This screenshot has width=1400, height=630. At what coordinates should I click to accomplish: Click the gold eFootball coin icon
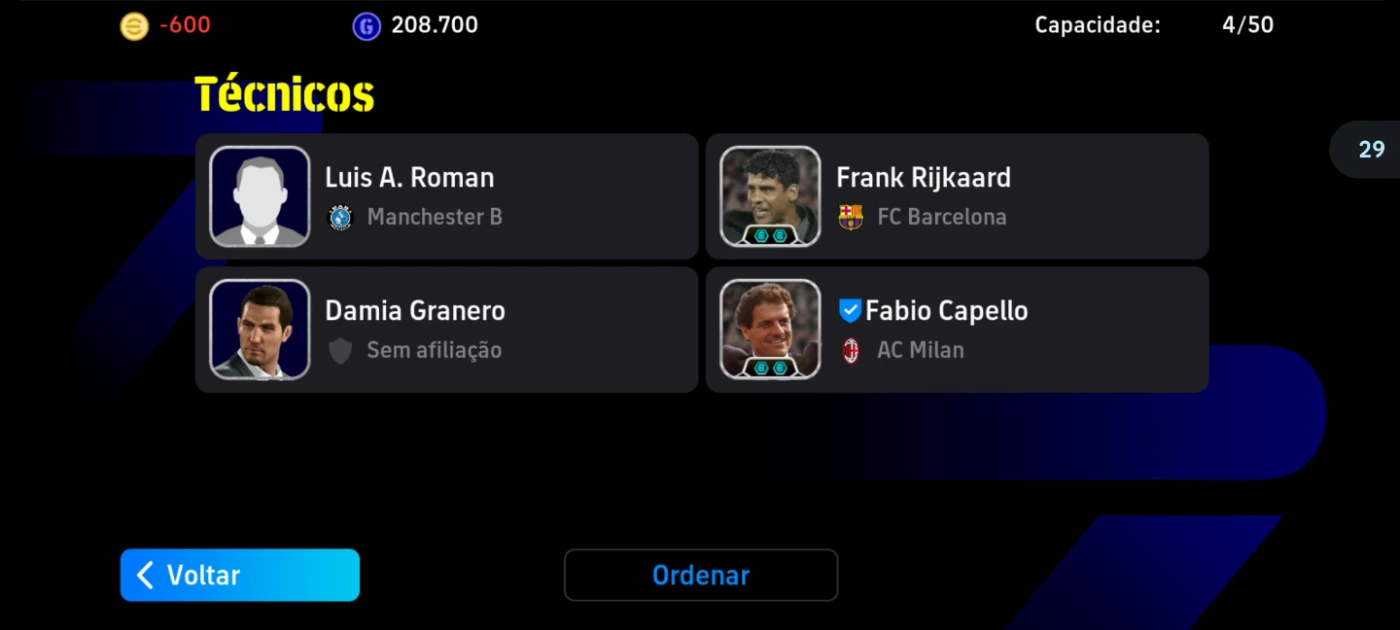(x=134, y=26)
